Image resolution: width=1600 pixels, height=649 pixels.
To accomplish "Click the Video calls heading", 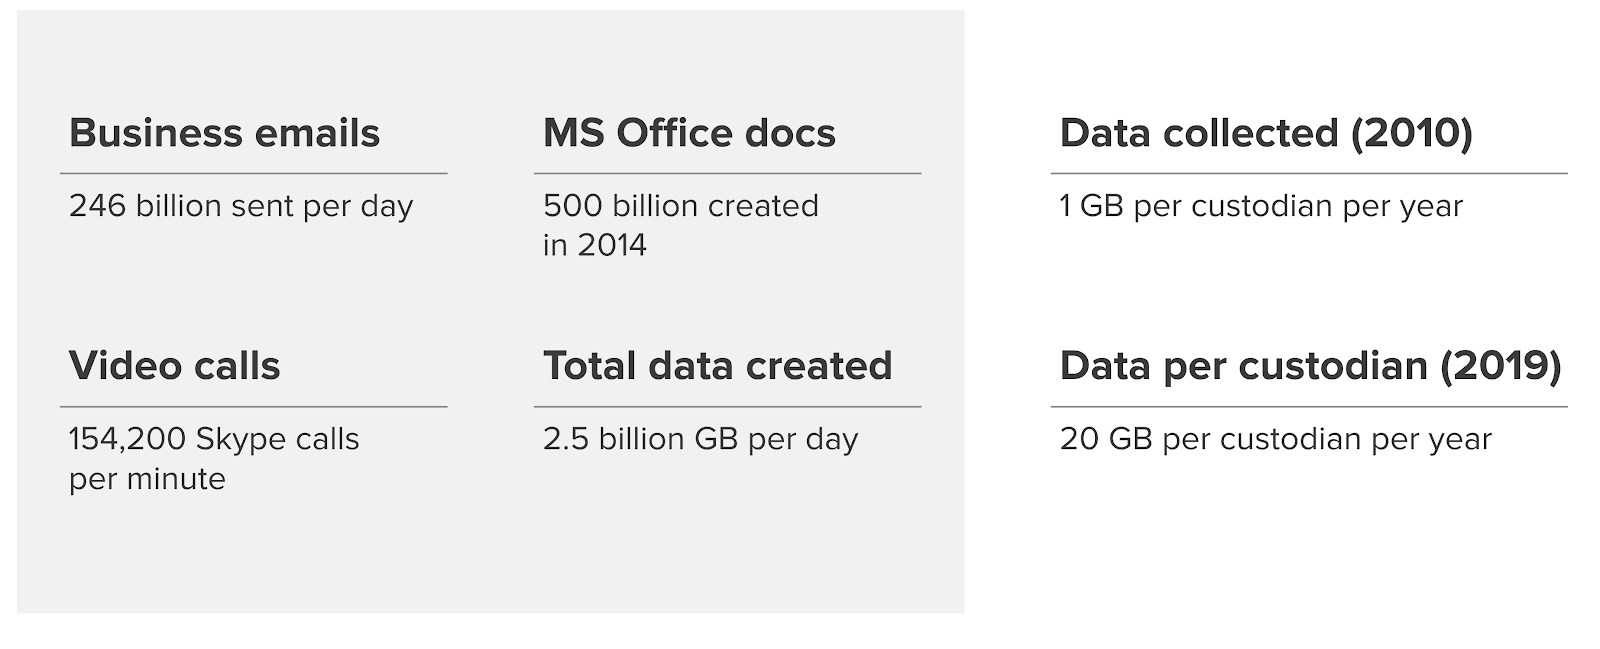I will coord(174,366).
